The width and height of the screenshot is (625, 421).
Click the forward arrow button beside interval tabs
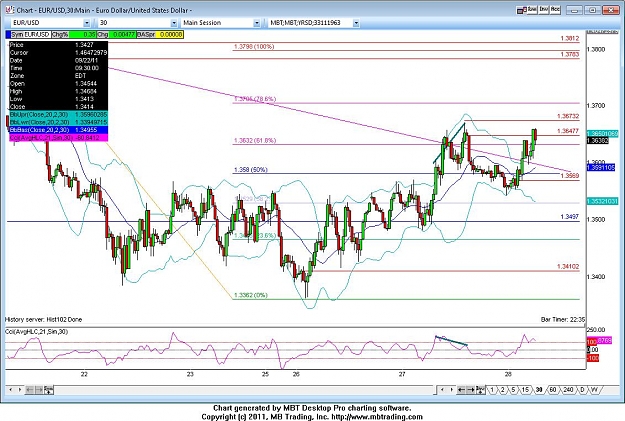(471, 390)
